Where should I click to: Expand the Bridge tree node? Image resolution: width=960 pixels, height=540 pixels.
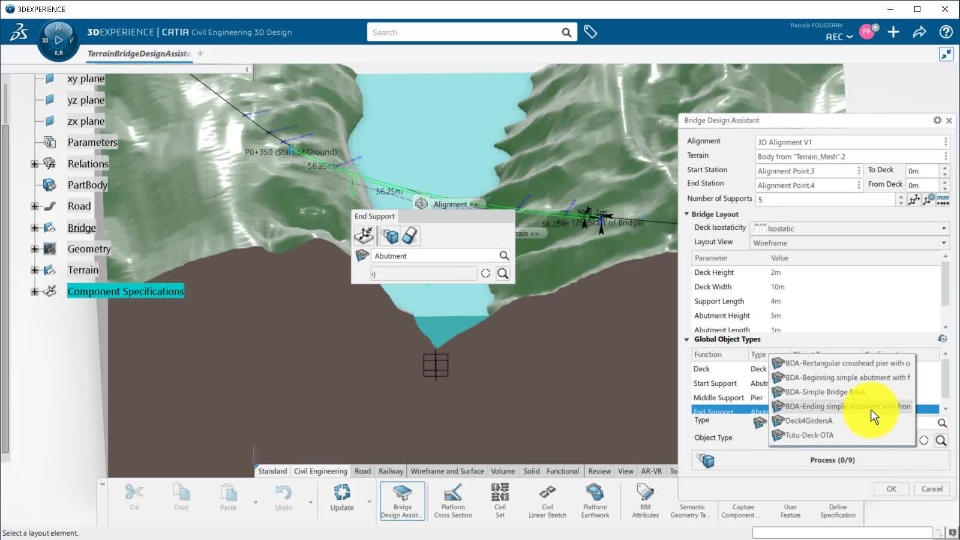(x=35, y=228)
